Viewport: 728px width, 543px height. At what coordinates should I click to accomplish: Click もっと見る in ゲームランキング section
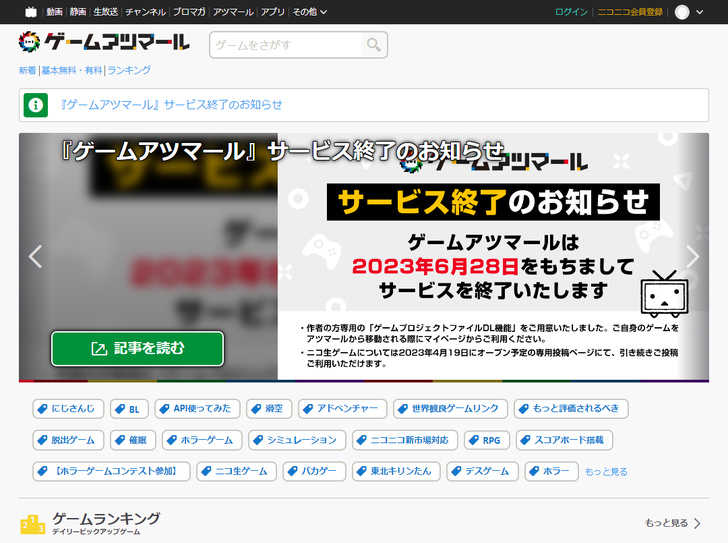tap(672, 524)
